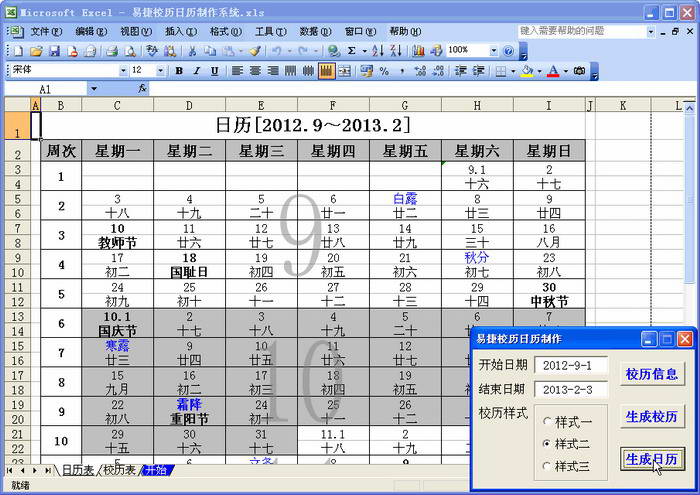Image resolution: width=700 pixels, height=495 pixels.
Task: Open the 数据(D) menu
Action: tap(316, 31)
